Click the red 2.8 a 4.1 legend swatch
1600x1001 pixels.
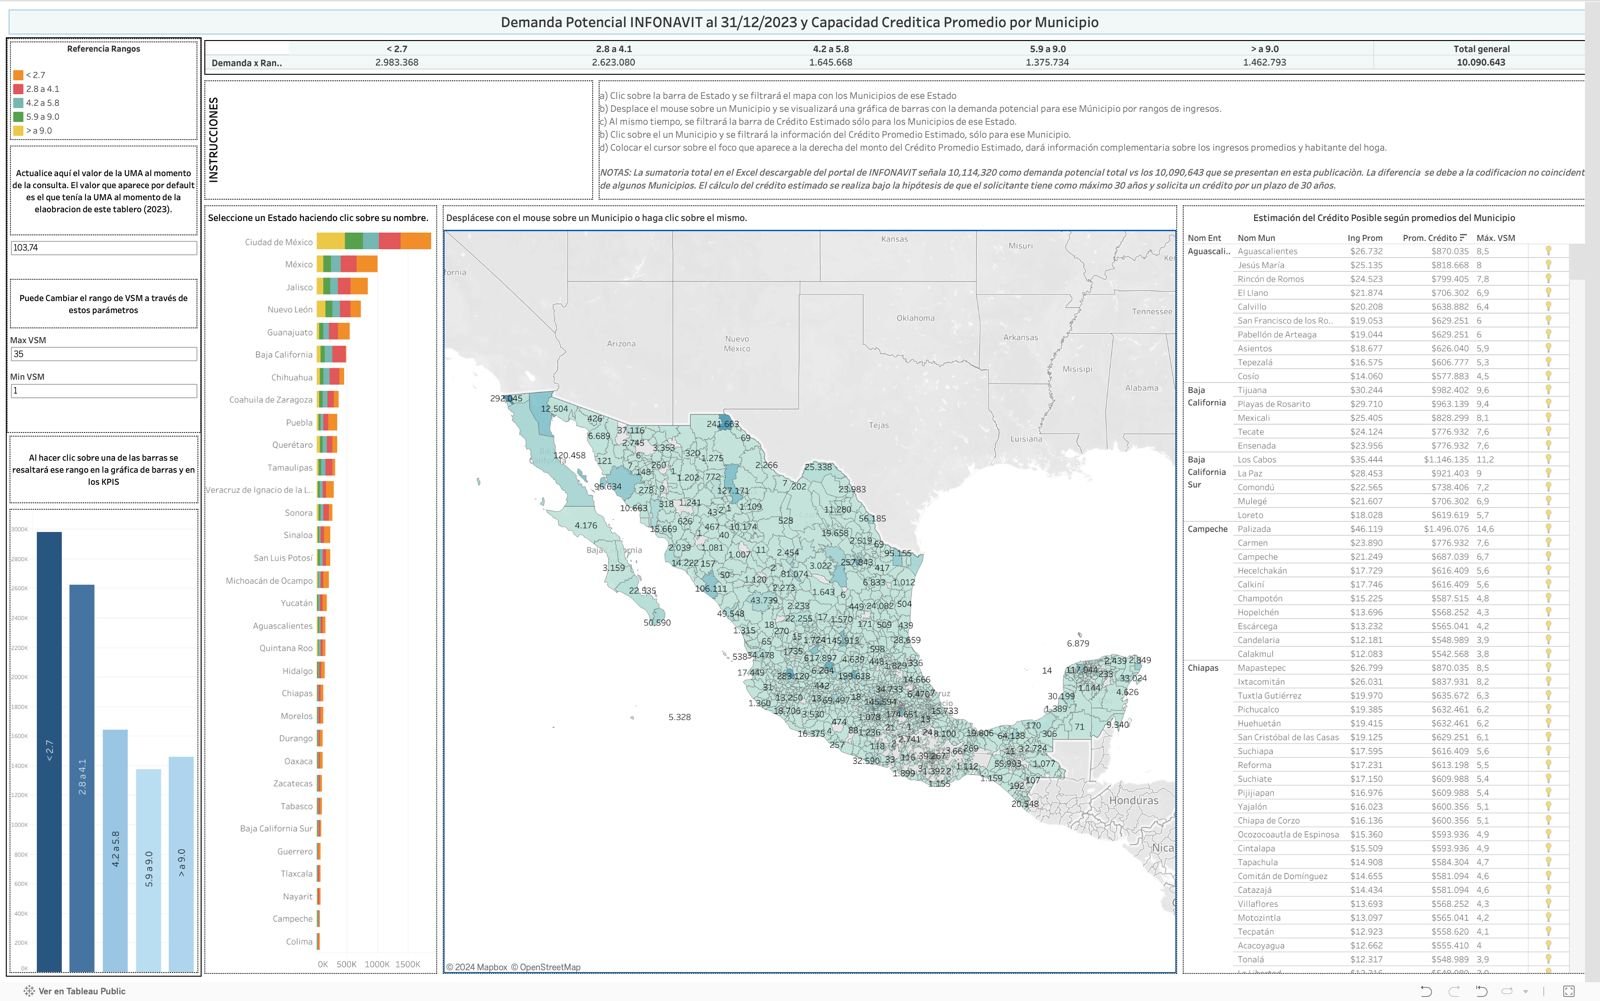click(x=18, y=89)
